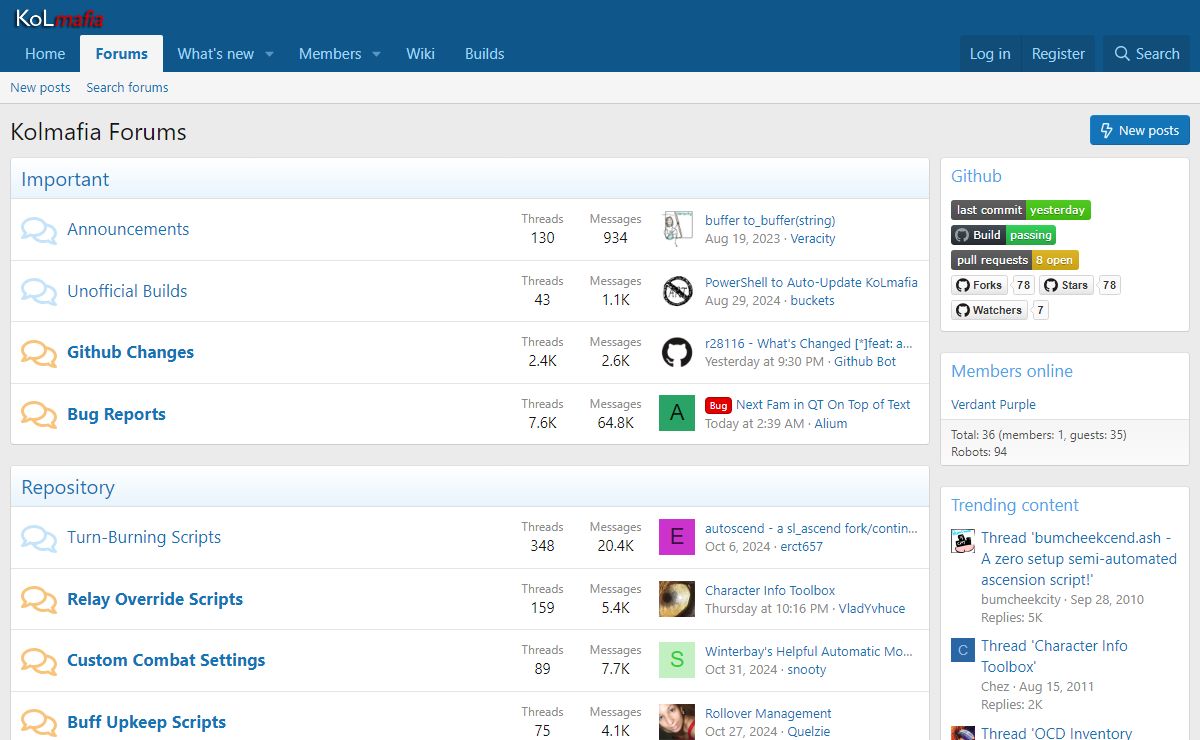Open the Announcements forum
The image size is (1200, 740).
128,230
